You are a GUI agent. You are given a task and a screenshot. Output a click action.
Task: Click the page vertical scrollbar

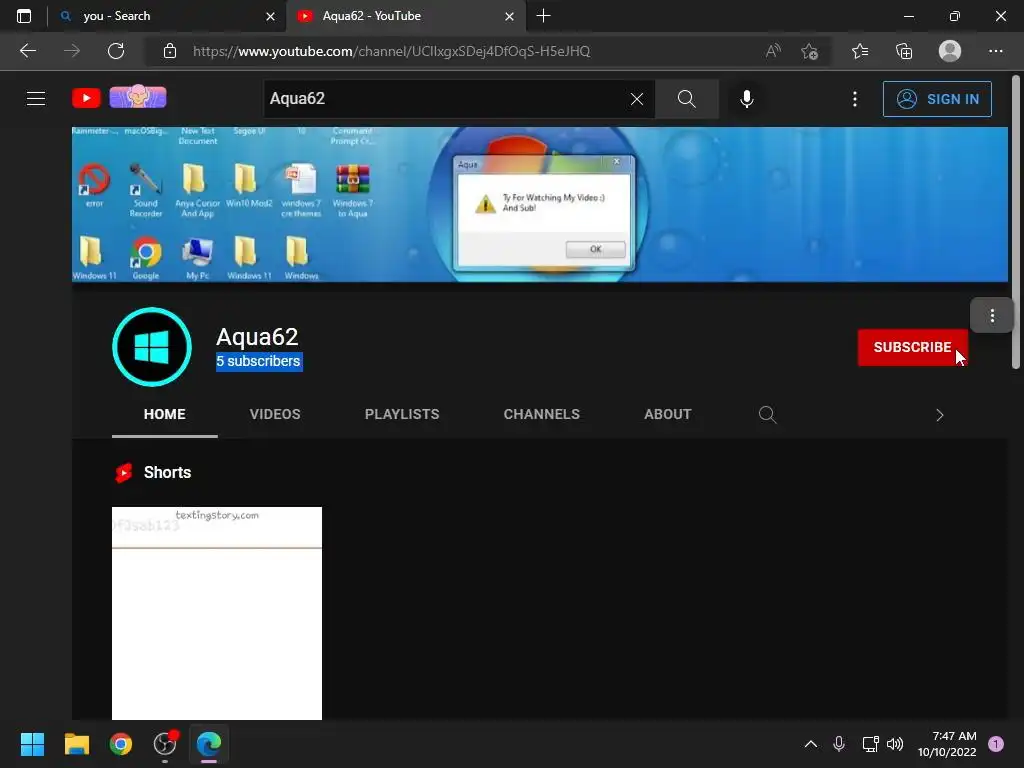[1016, 222]
